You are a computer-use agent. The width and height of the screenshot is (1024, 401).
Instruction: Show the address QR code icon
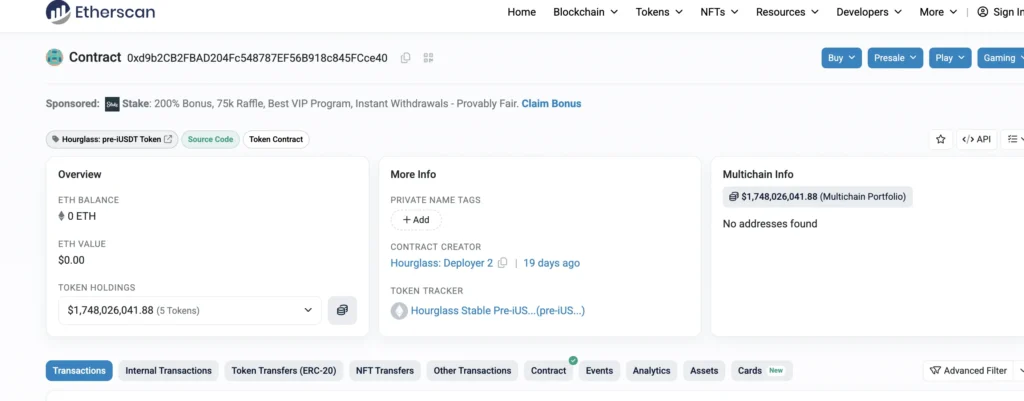[428, 58]
